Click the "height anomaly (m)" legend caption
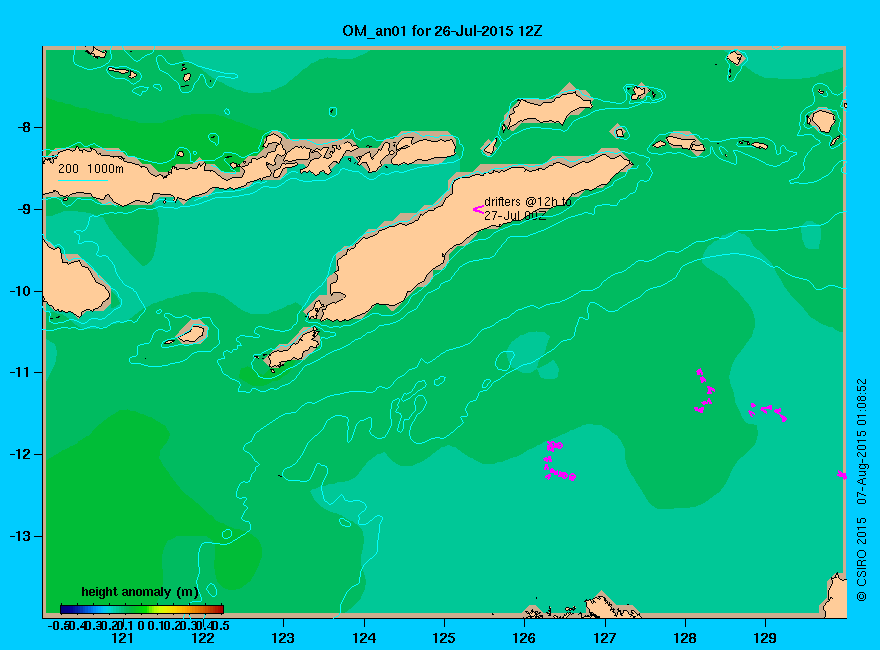The height and width of the screenshot is (650, 880). coord(140,592)
